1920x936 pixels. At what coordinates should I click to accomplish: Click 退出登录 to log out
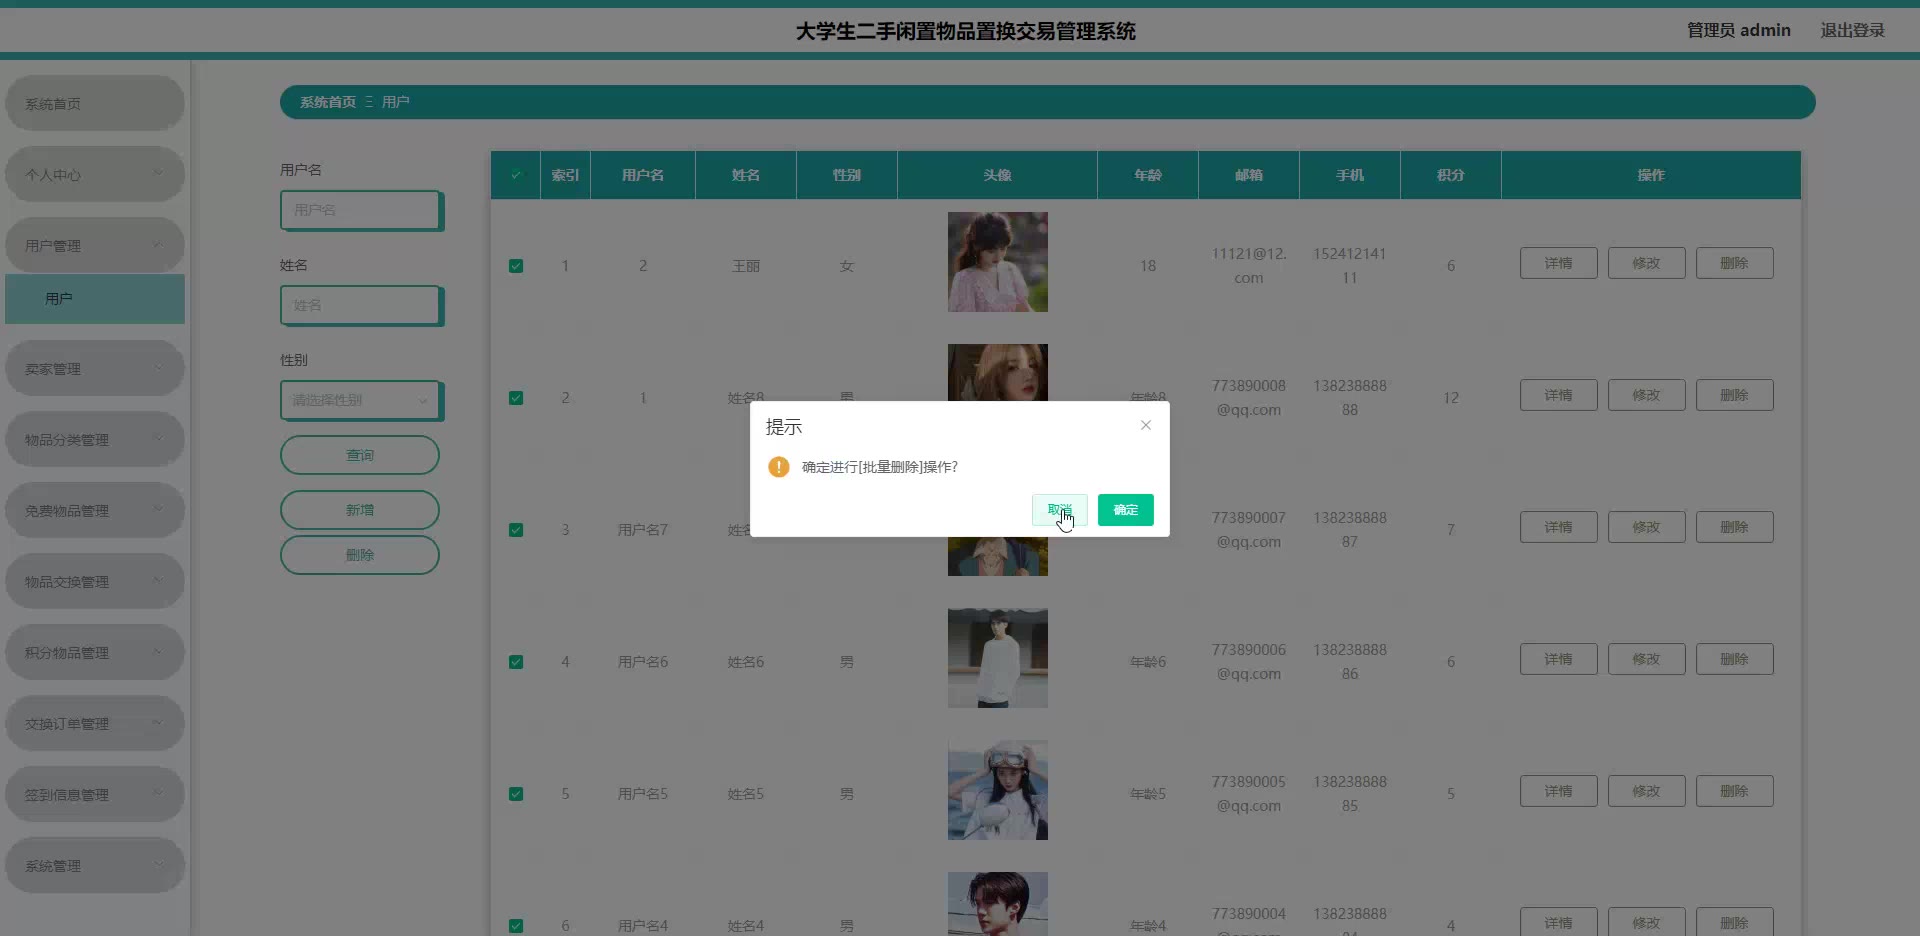tap(1852, 30)
